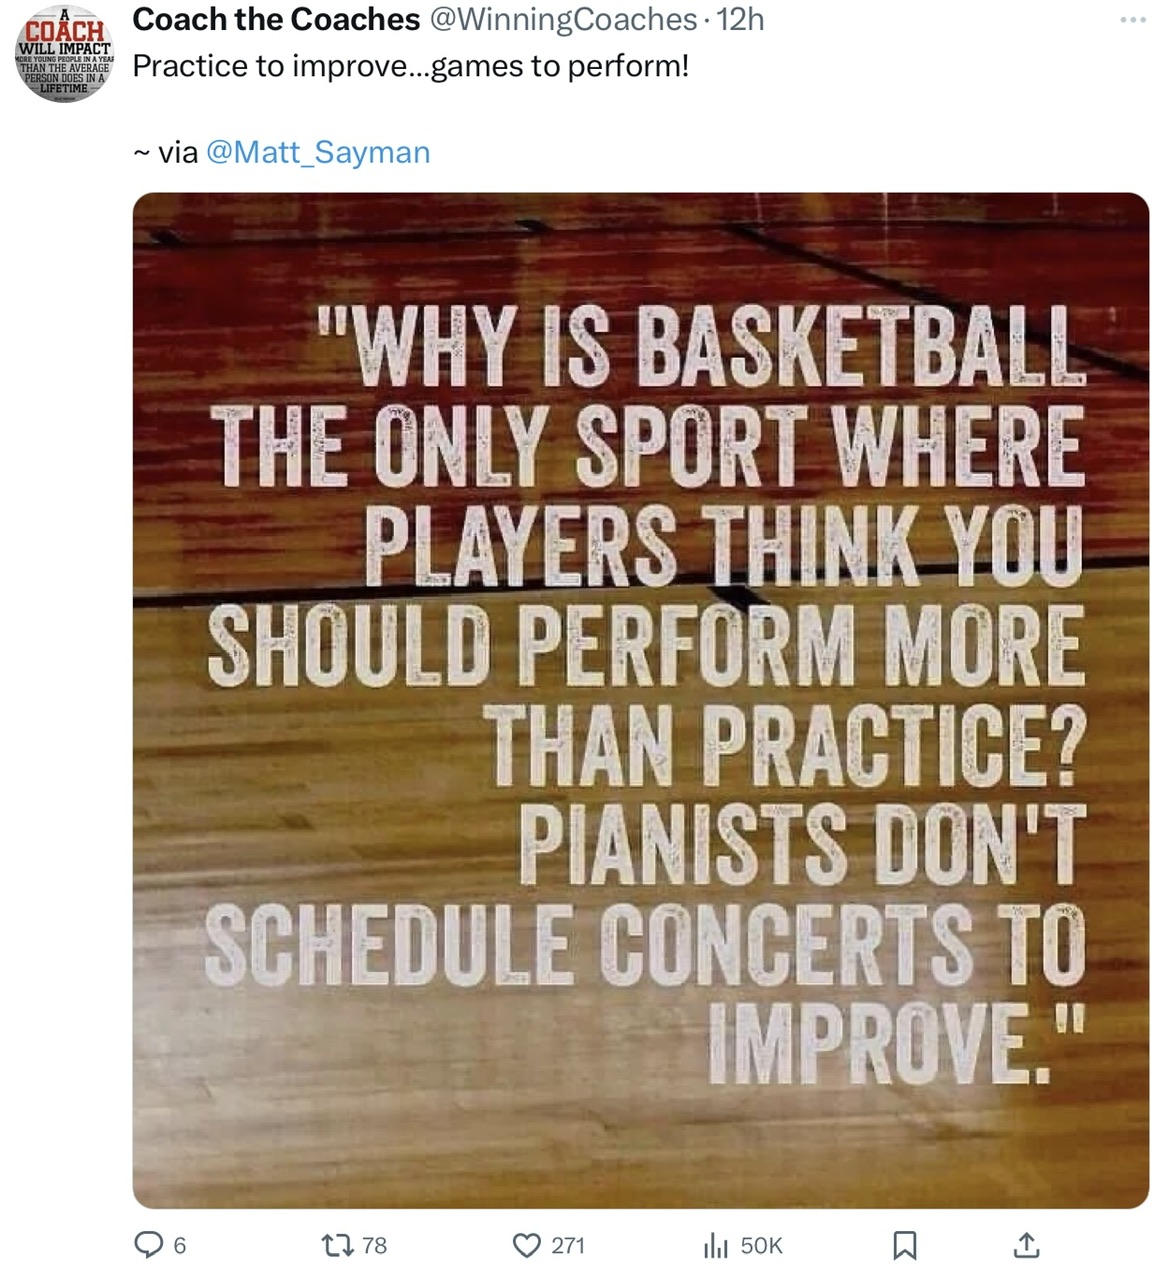Click the repost count of 78
The width and height of the screenshot is (1168, 1280).
(x=374, y=1245)
